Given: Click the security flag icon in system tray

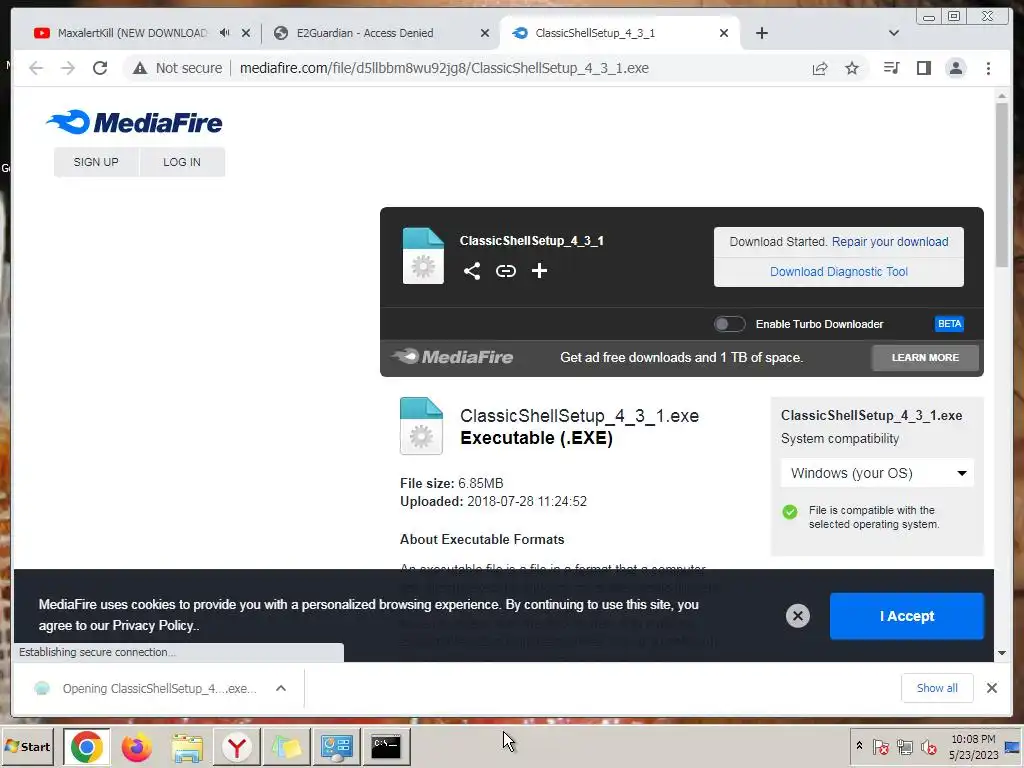Looking at the screenshot, I should click(x=880, y=747).
